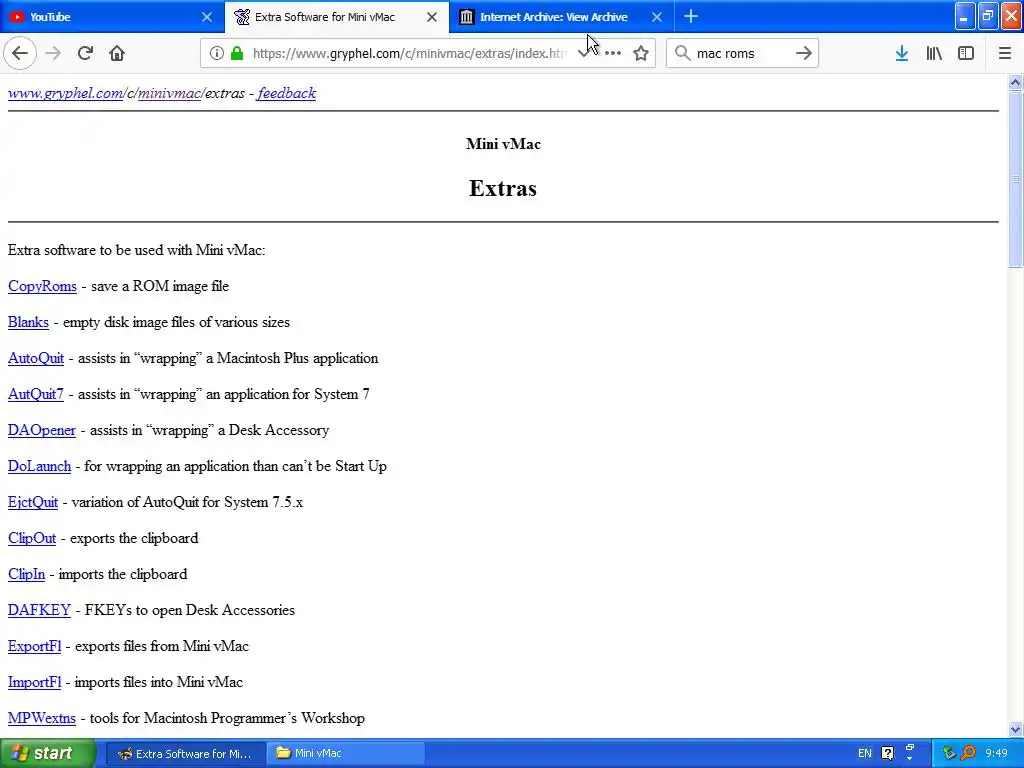Open the AutQuit7 link
The width and height of the screenshot is (1024, 768).
[x=36, y=394]
